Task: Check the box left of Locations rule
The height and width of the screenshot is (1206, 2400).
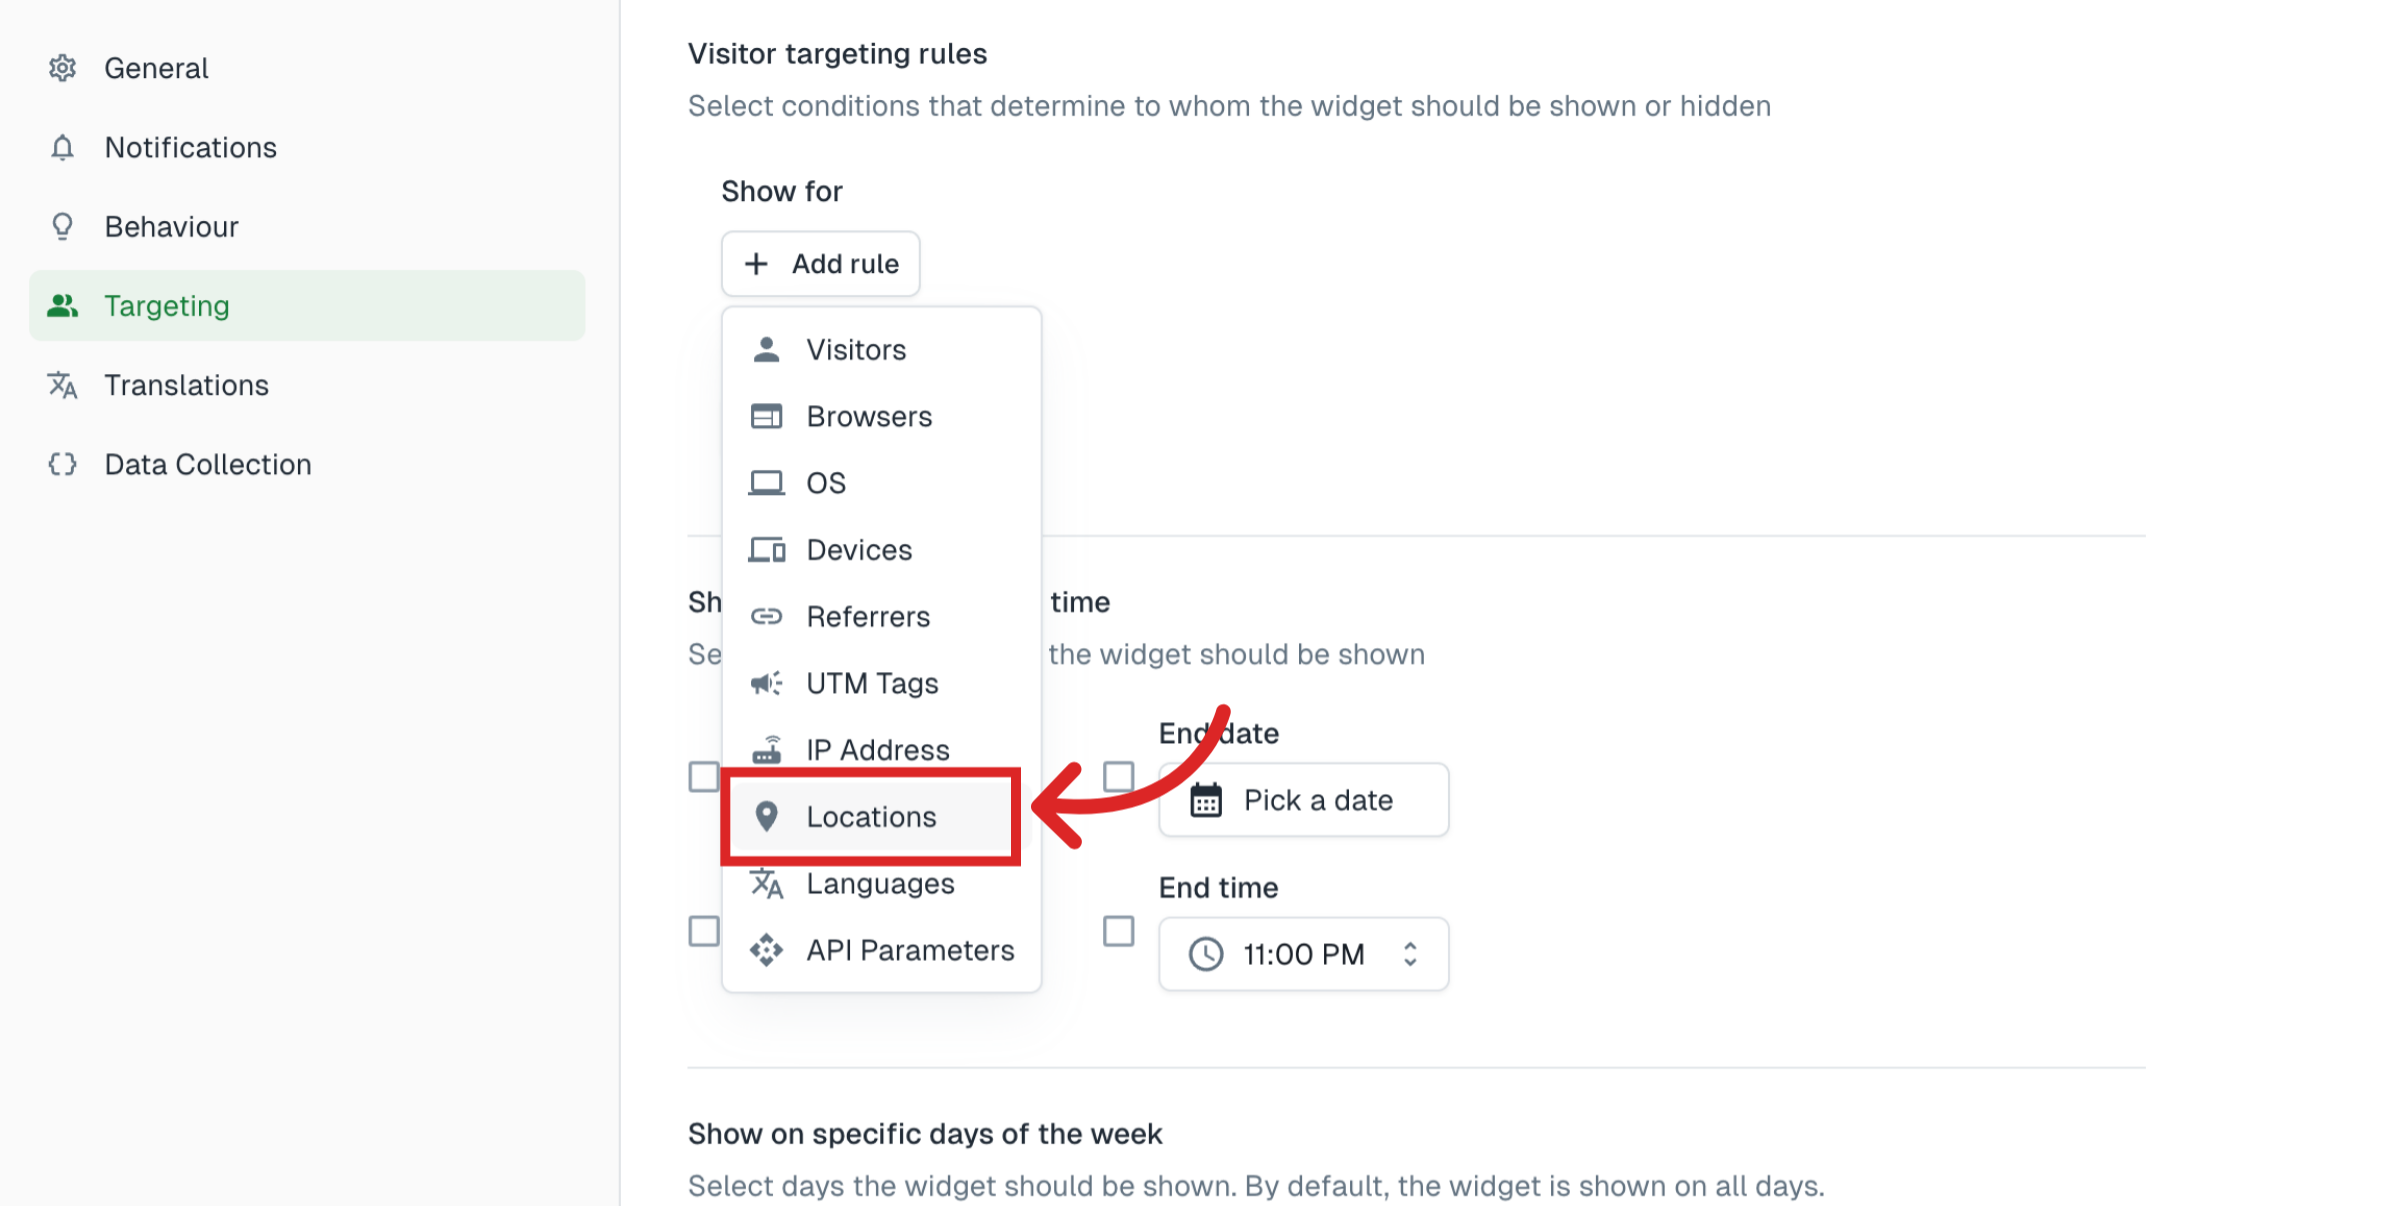Action: coord(705,776)
